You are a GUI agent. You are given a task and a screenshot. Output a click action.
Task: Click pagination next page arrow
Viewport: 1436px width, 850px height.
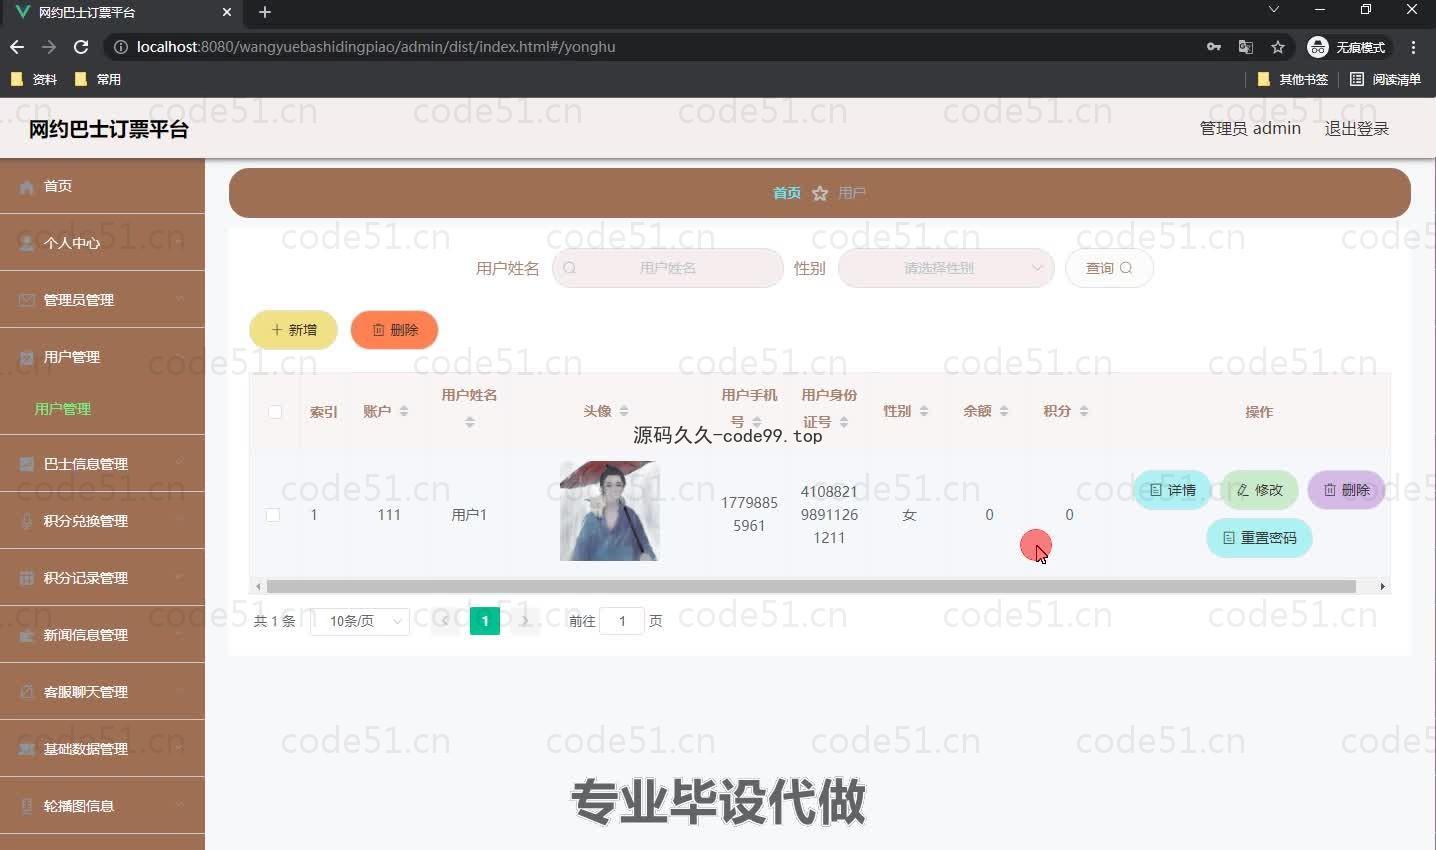coord(525,621)
